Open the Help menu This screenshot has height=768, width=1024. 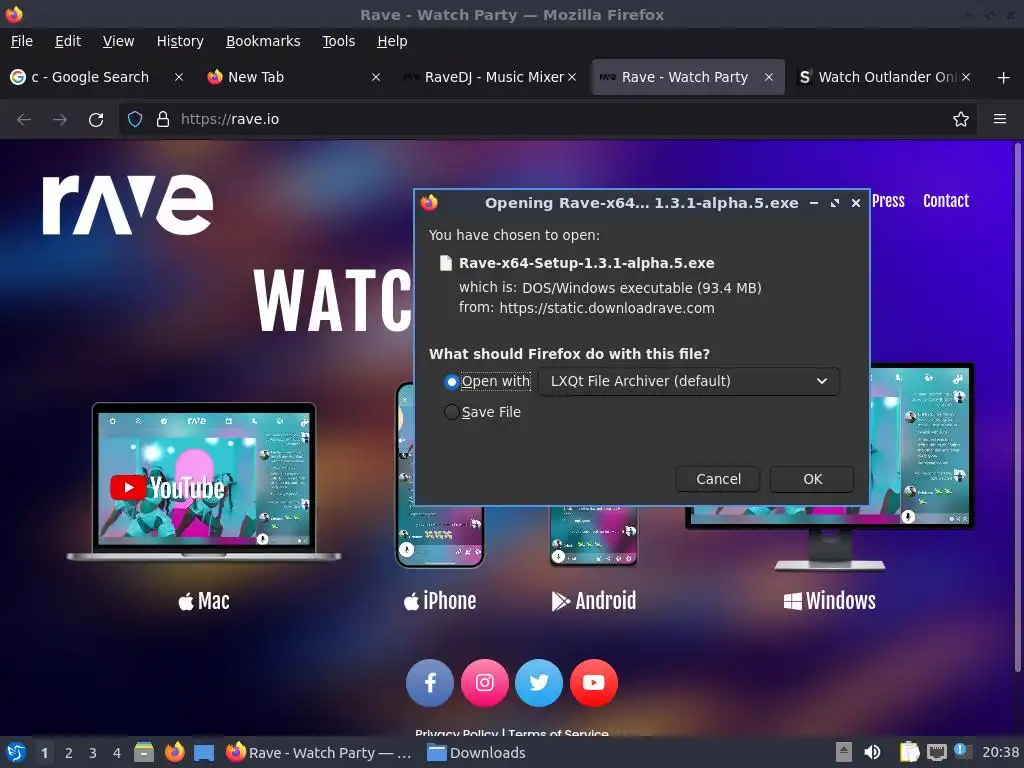[x=392, y=41]
